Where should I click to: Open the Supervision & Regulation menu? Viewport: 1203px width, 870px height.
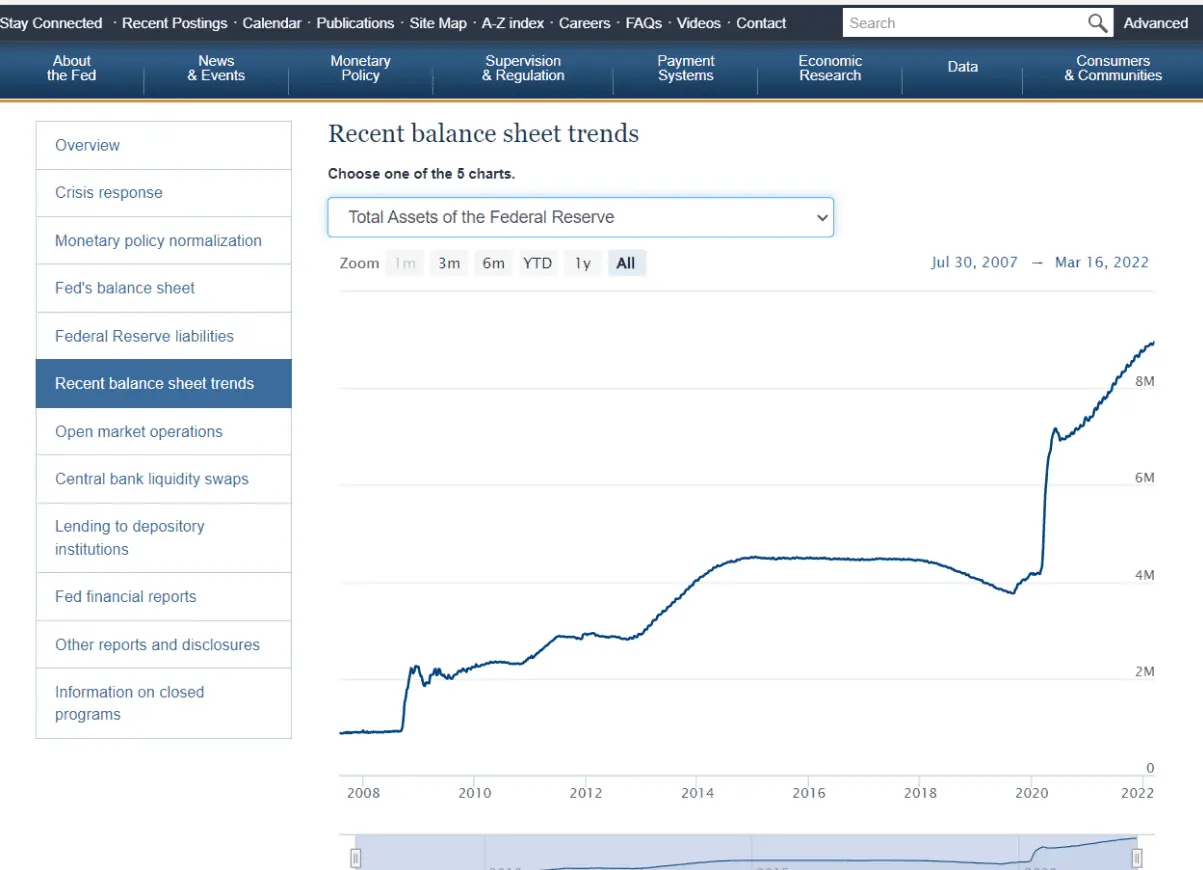click(523, 68)
